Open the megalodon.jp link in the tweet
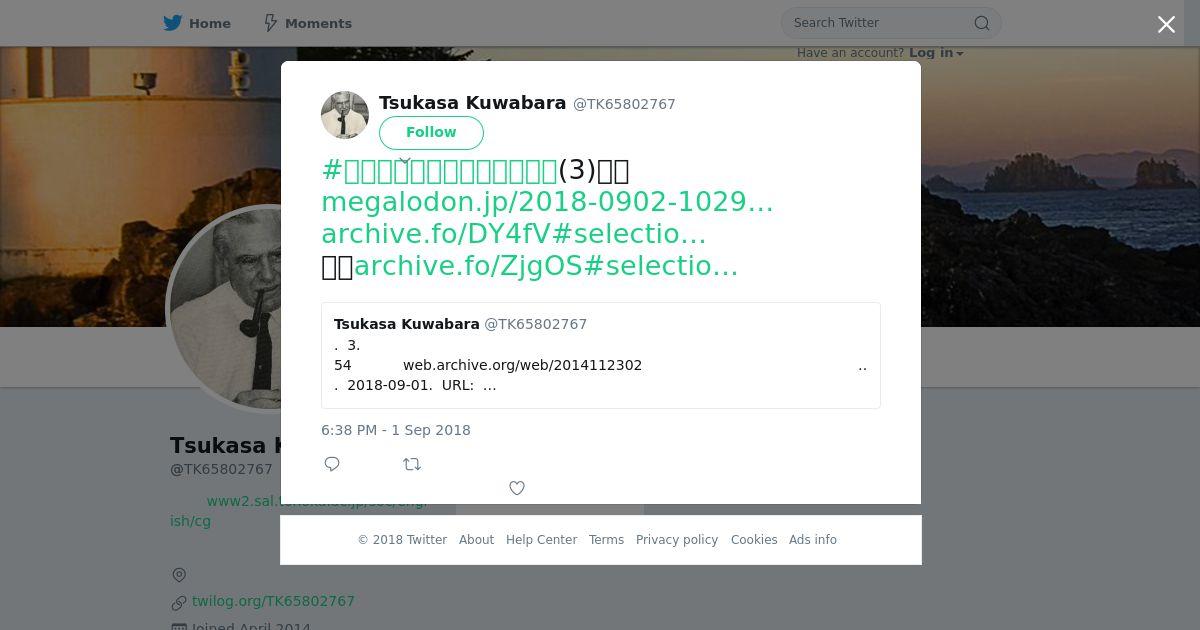 click(547, 202)
